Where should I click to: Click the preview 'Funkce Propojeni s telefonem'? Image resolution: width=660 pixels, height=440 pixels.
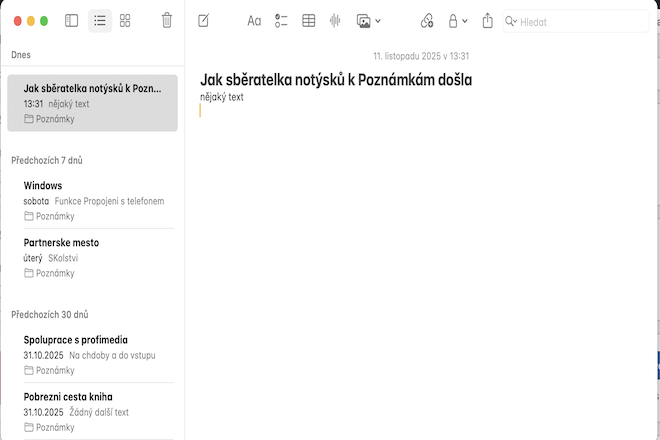click(x=109, y=201)
